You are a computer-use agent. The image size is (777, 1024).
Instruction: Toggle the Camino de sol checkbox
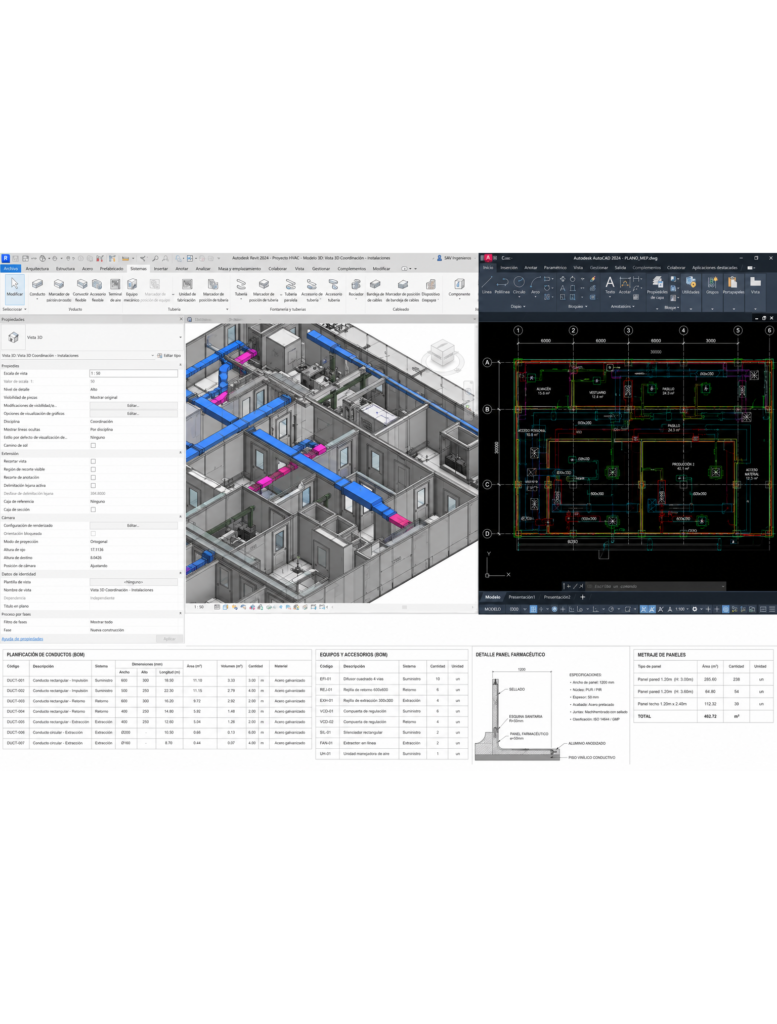pyautogui.click(x=93, y=445)
